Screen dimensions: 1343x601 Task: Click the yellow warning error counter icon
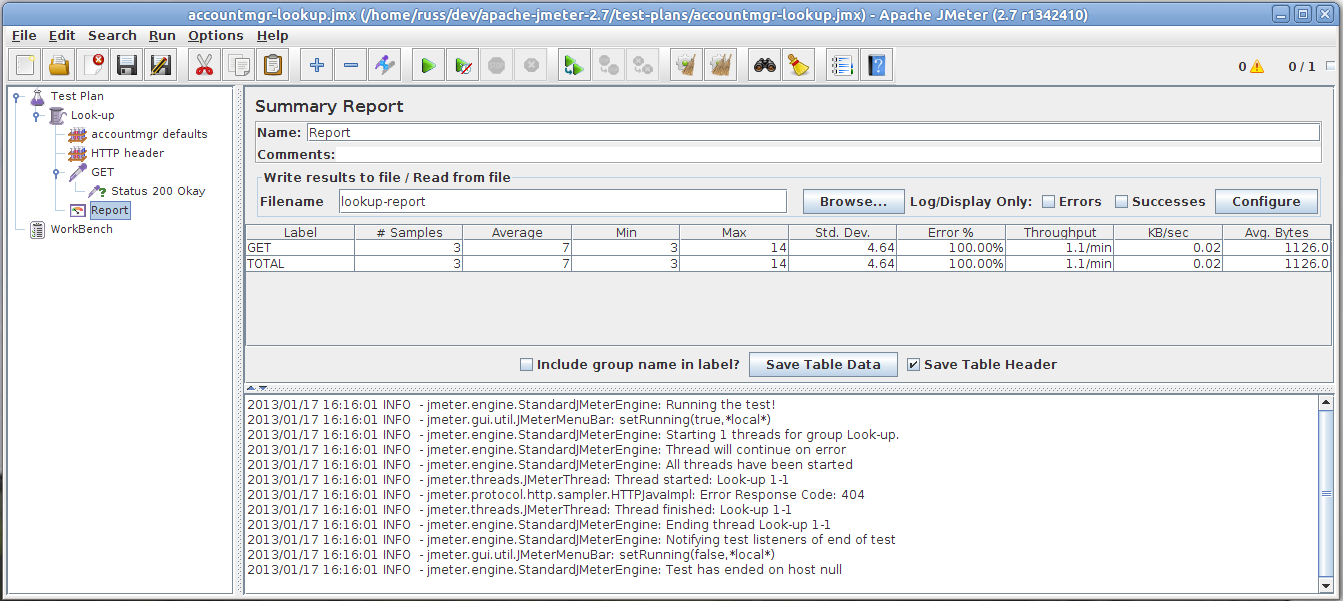(x=1257, y=67)
